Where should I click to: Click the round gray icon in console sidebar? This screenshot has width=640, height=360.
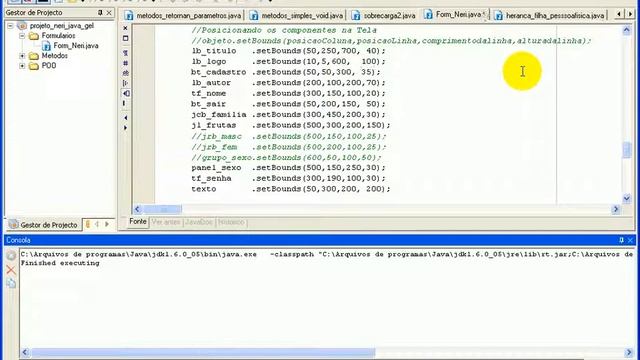(x=11, y=256)
